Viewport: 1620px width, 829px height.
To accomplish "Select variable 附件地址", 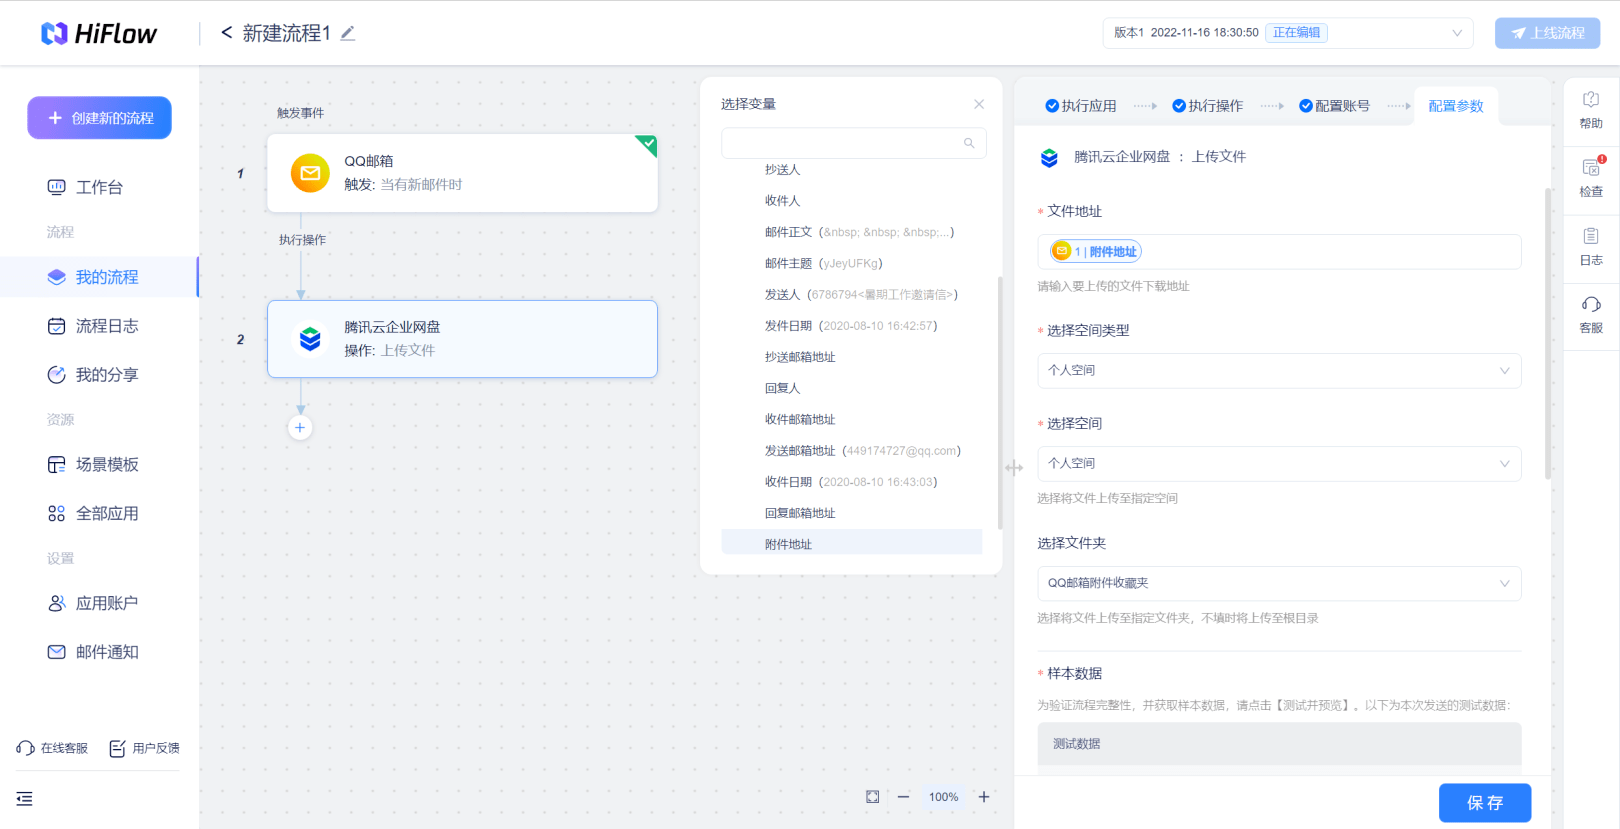I will (851, 542).
